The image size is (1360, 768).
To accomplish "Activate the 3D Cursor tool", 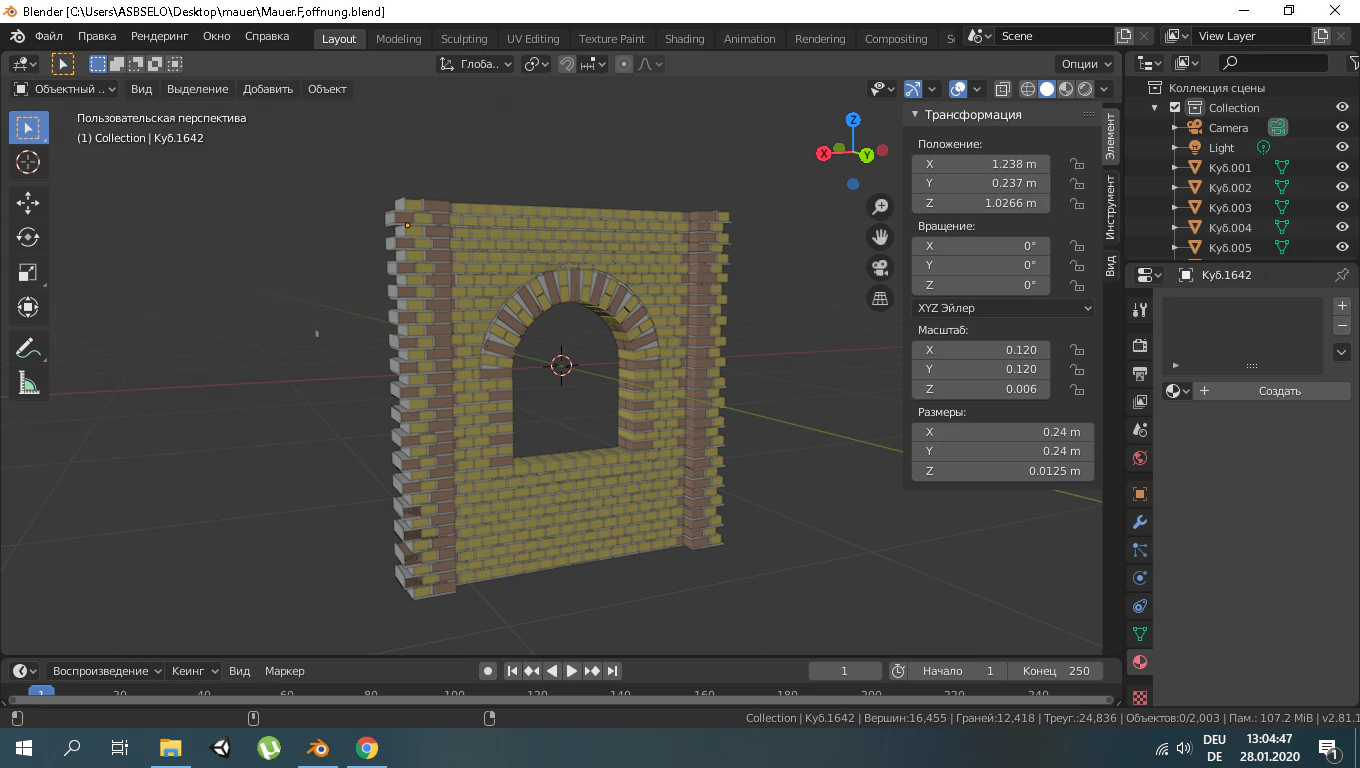I will pyautogui.click(x=28, y=162).
